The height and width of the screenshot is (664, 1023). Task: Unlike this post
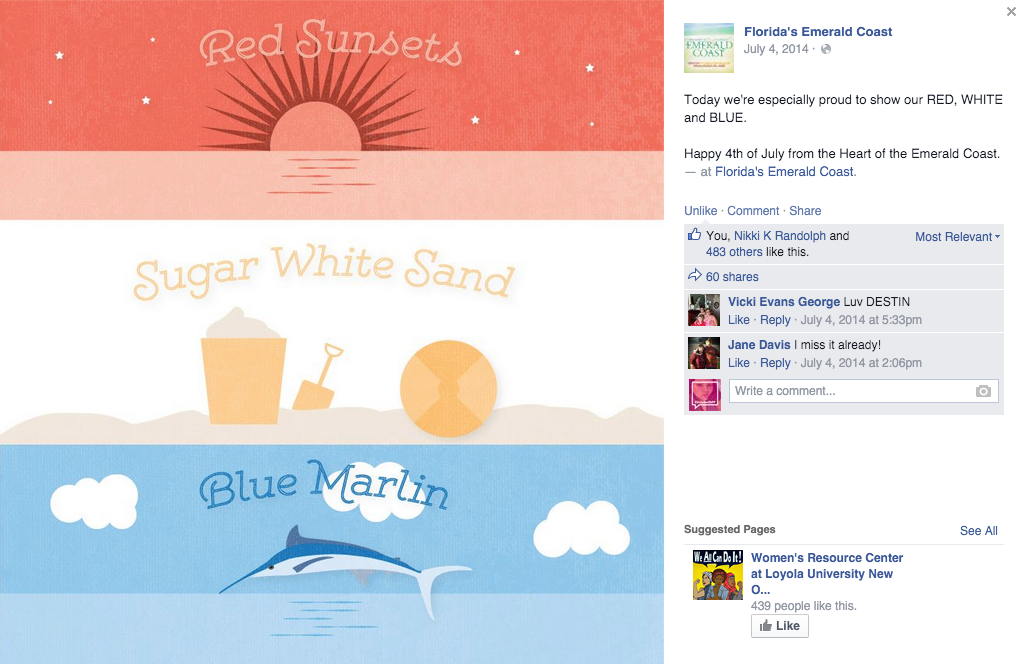coord(701,211)
